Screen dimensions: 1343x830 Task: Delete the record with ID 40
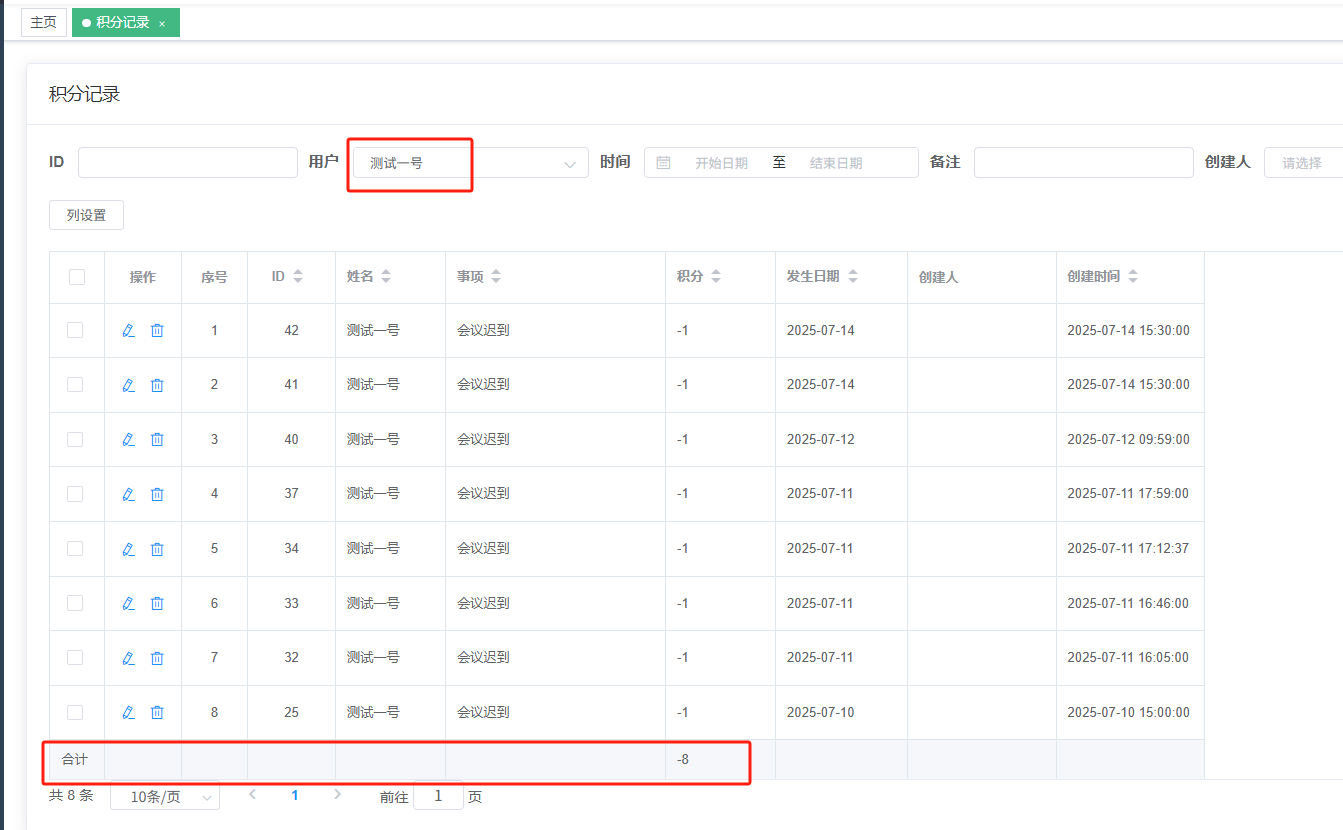[157, 439]
